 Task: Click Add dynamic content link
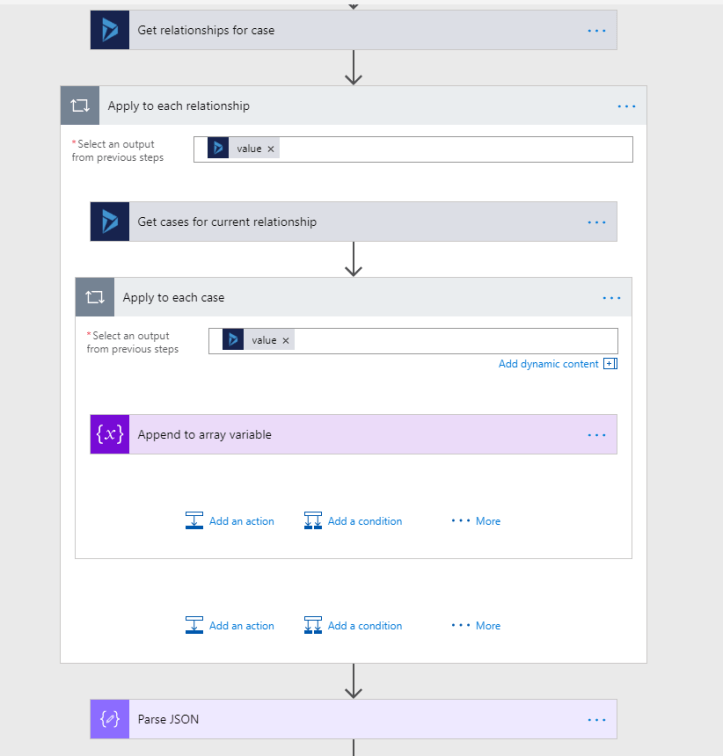click(549, 364)
